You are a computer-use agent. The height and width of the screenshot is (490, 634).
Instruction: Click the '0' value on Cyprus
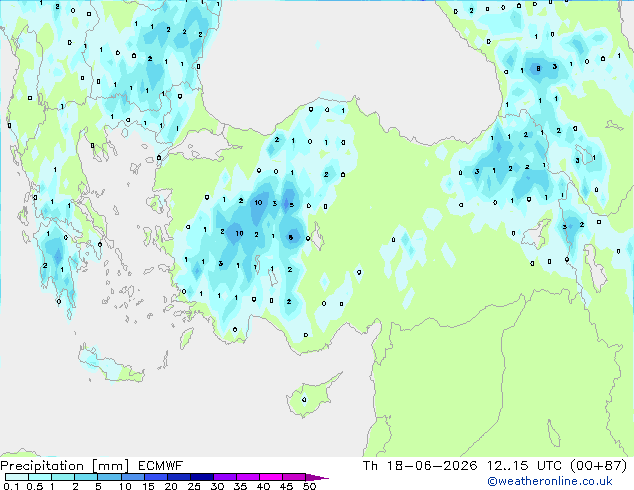click(x=304, y=400)
